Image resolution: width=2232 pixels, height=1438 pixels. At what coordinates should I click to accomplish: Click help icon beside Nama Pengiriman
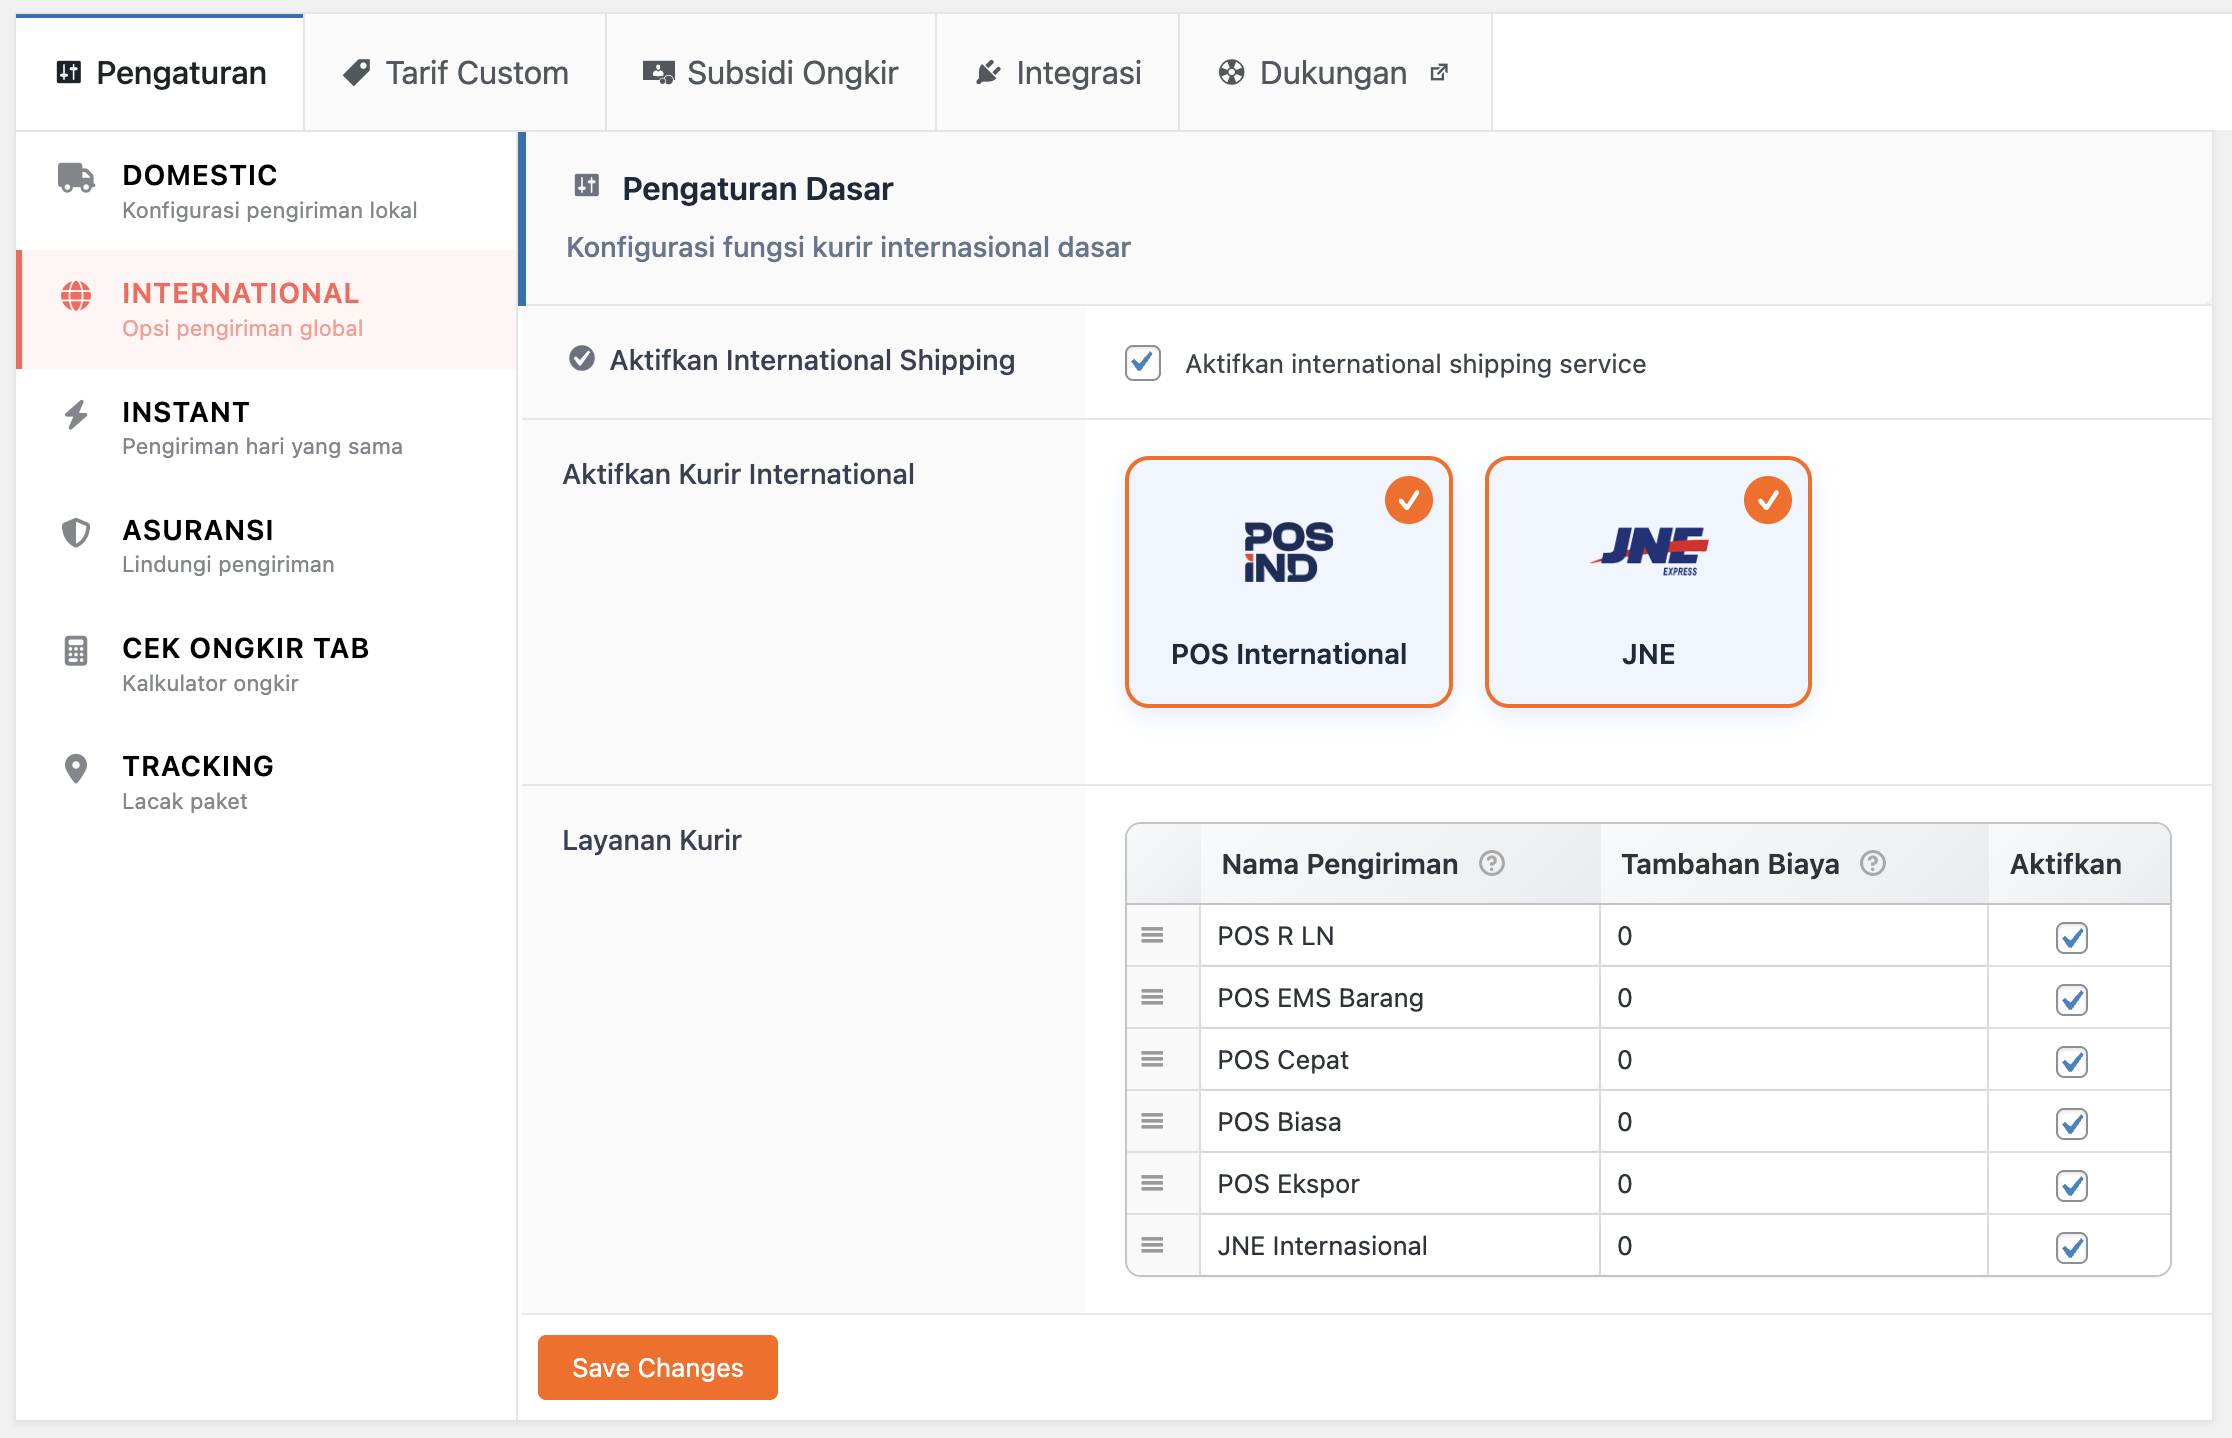coord(1491,863)
